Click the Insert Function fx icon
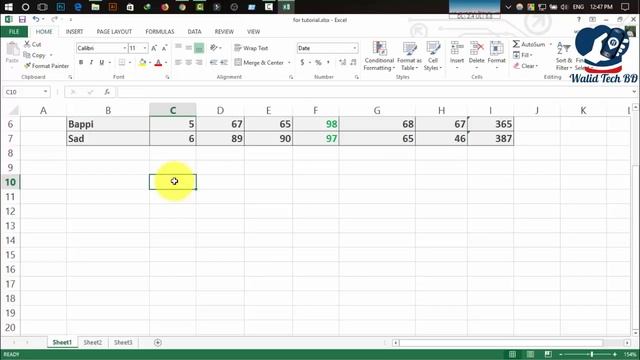The height and width of the screenshot is (360, 640). coord(107,92)
